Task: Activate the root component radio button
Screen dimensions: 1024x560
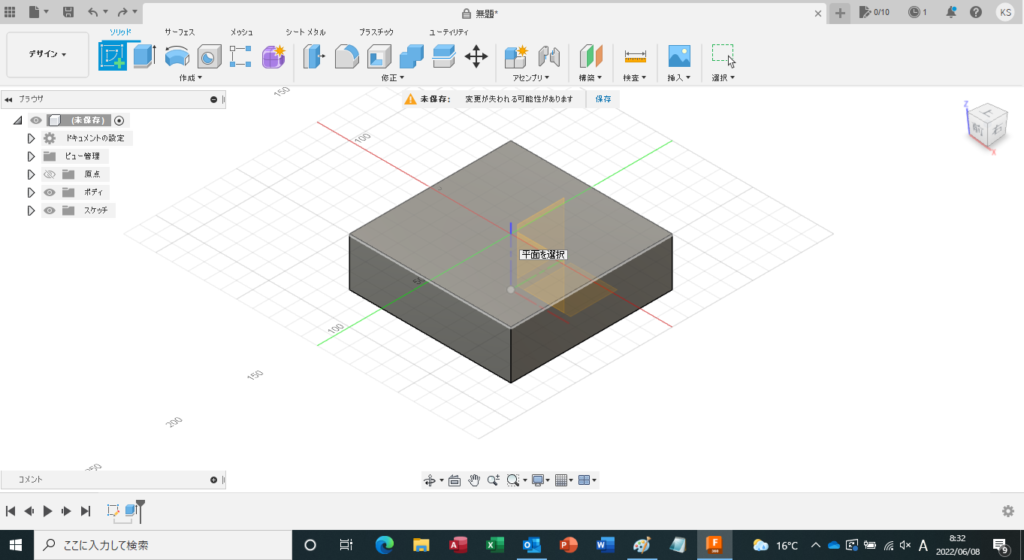Action: 119,120
